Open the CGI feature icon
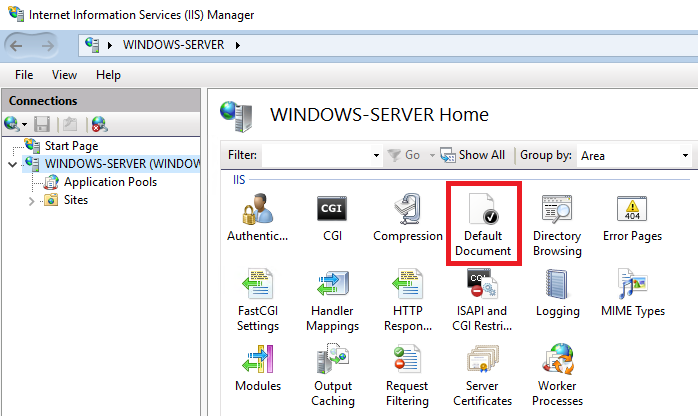 [x=332, y=218]
